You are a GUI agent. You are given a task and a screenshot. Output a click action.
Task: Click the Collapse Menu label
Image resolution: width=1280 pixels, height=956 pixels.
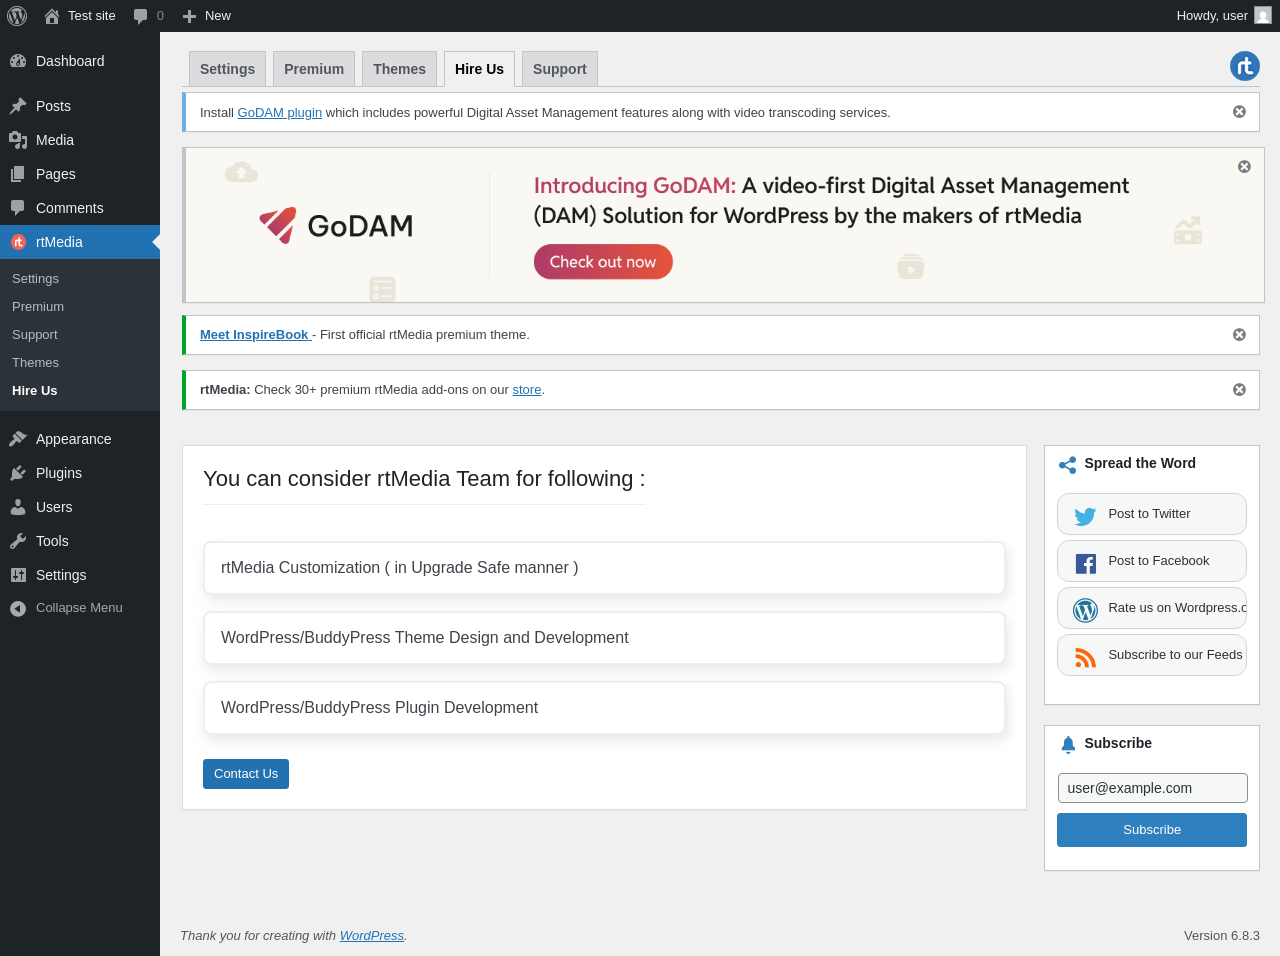pyautogui.click(x=79, y=608)
